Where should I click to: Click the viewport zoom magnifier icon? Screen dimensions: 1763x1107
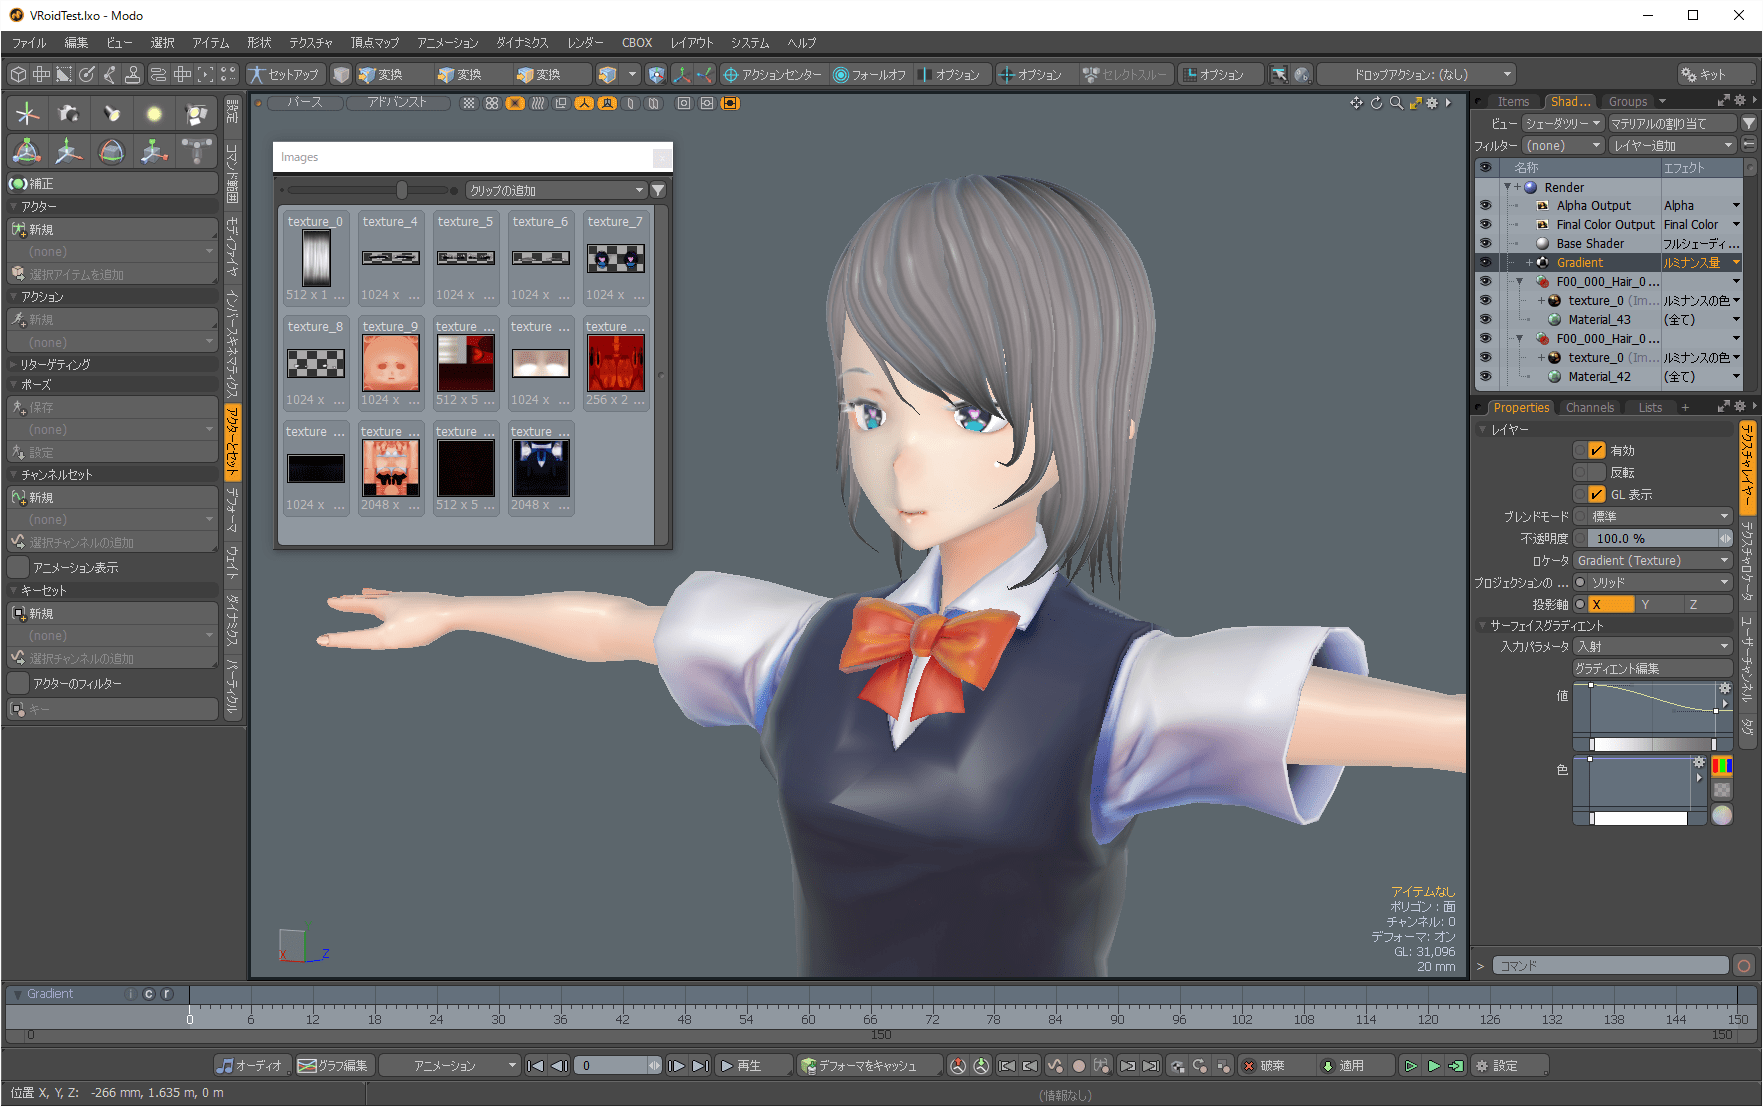[x=1396, y=103]
